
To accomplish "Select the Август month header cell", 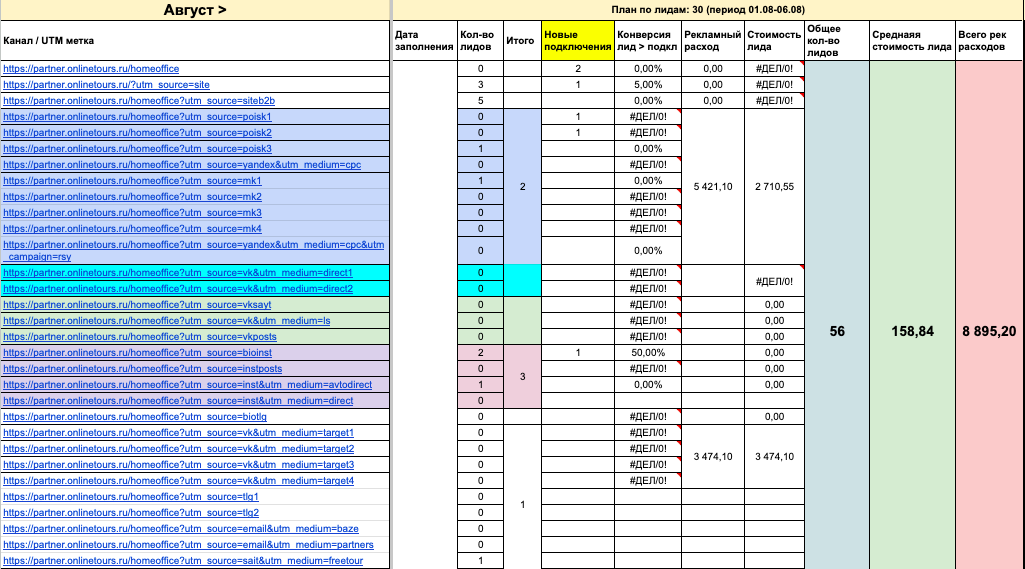I will [x=194, y=10].
